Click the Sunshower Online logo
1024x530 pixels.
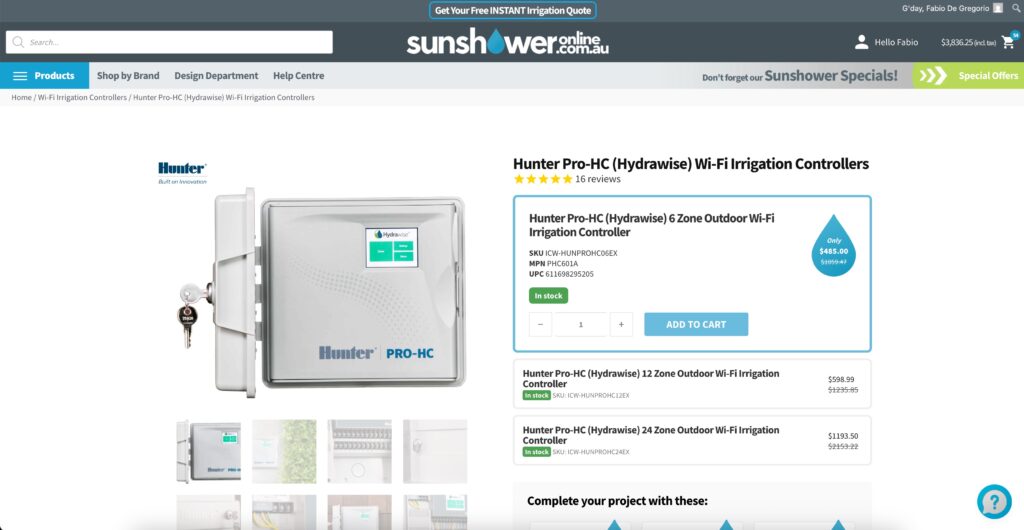[x=507, y=42]
